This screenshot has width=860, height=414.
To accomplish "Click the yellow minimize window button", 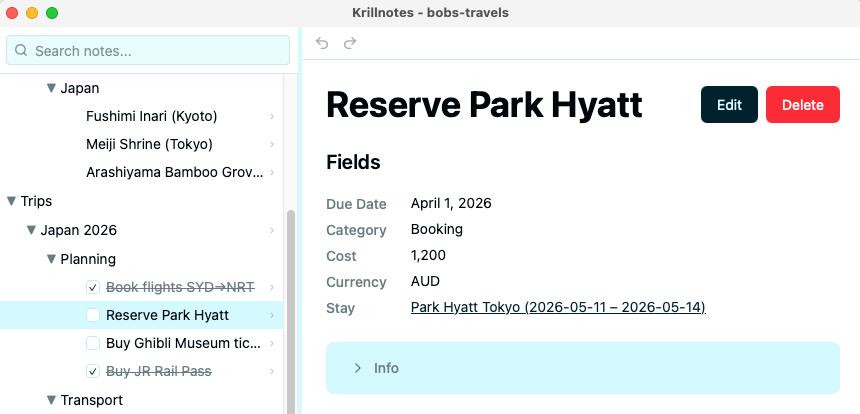I will click(x=32, y=13).
